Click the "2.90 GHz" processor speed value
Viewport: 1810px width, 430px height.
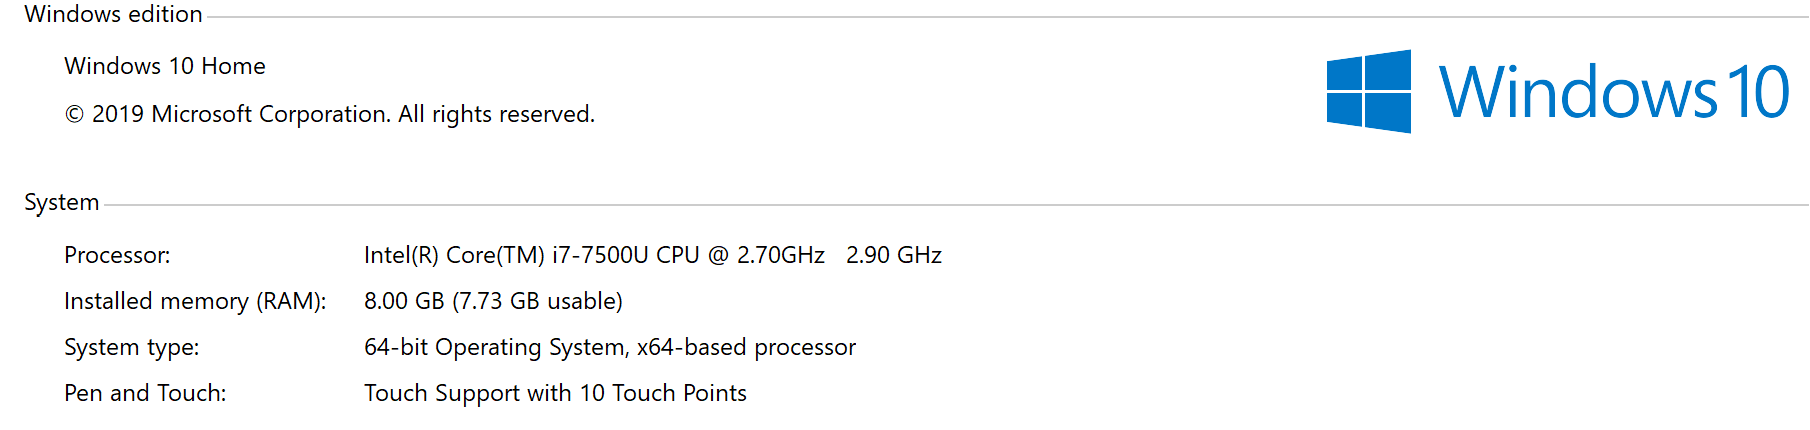894,255
